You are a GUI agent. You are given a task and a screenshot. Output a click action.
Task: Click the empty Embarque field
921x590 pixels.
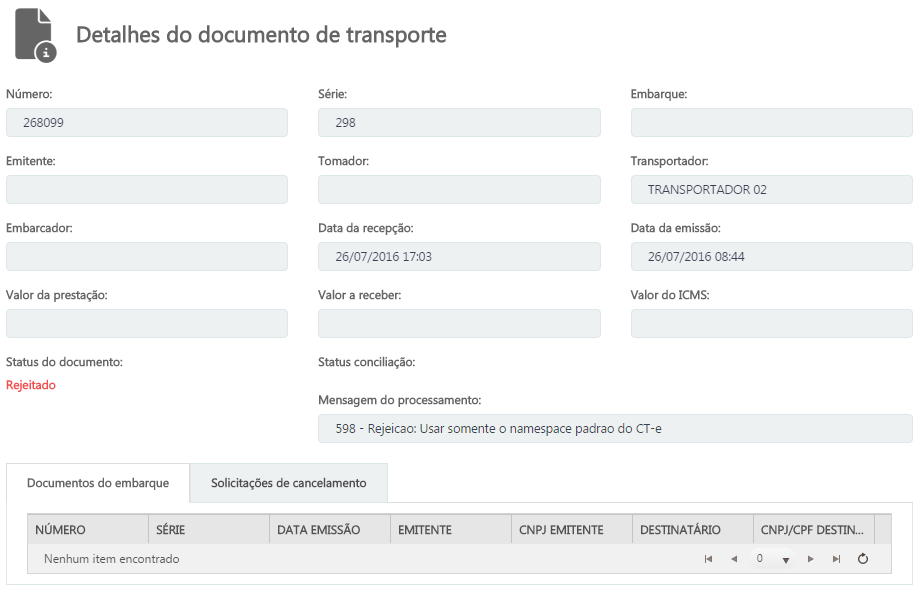click(x=771, y=123)
